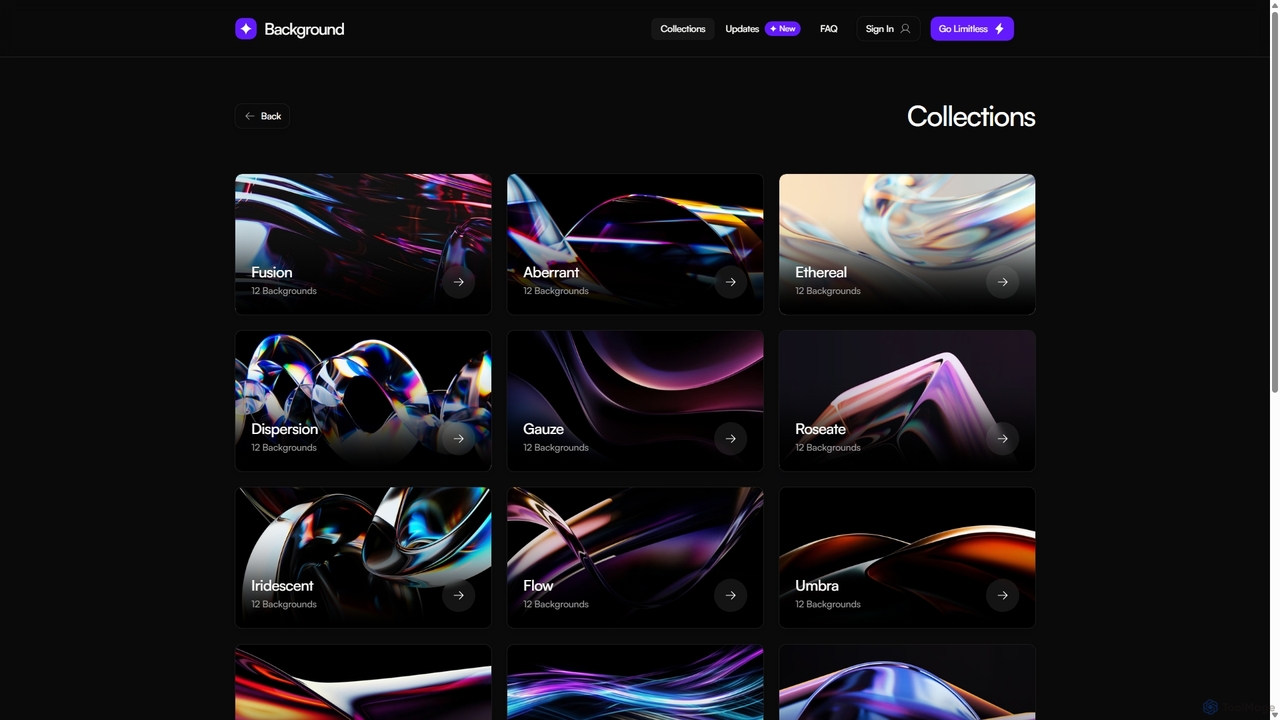Click '12 Backgrounds' under Ethereal

pyautogui.click(x=828, y=291)
